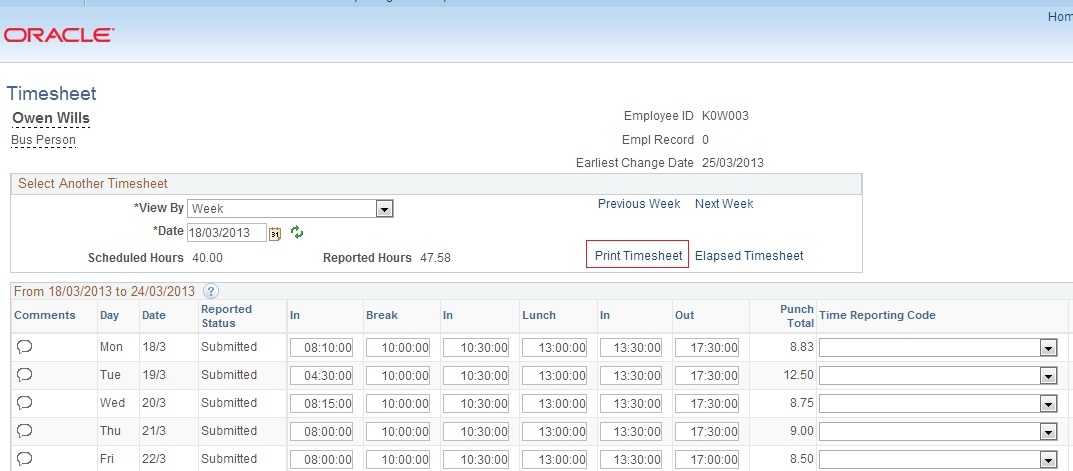This screenshot has width=1073, height=471.
Task: Click Employee ID value K0W003
Action: [x=725, y=116]
